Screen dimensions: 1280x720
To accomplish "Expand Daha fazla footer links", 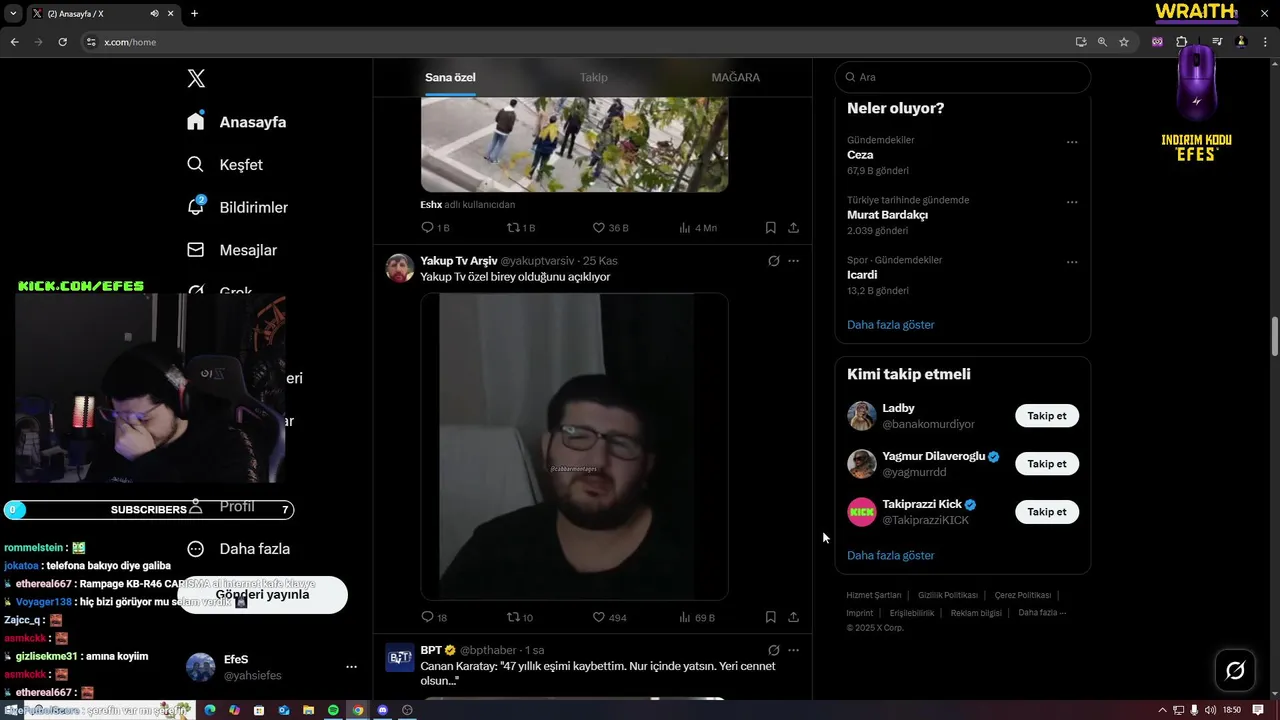I will (x=1042, y=613).
